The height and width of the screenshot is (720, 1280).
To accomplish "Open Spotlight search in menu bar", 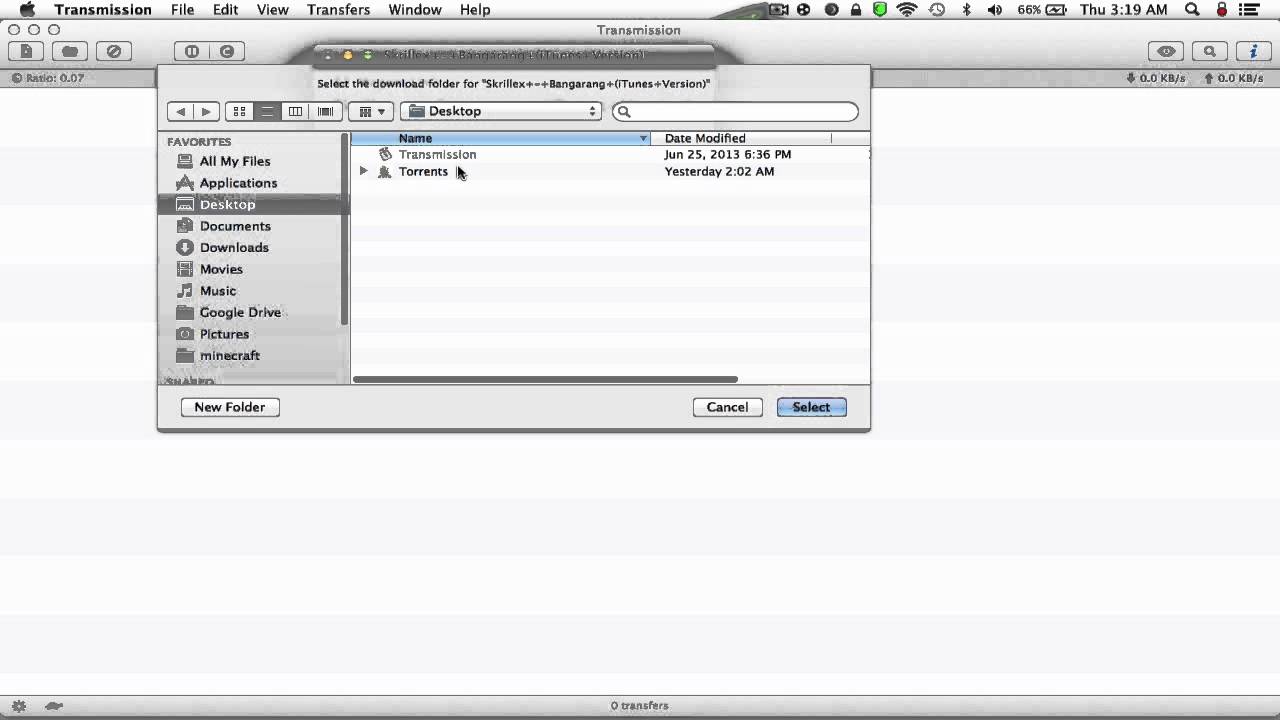I will pyautogui.click(x=1192, y=10).
